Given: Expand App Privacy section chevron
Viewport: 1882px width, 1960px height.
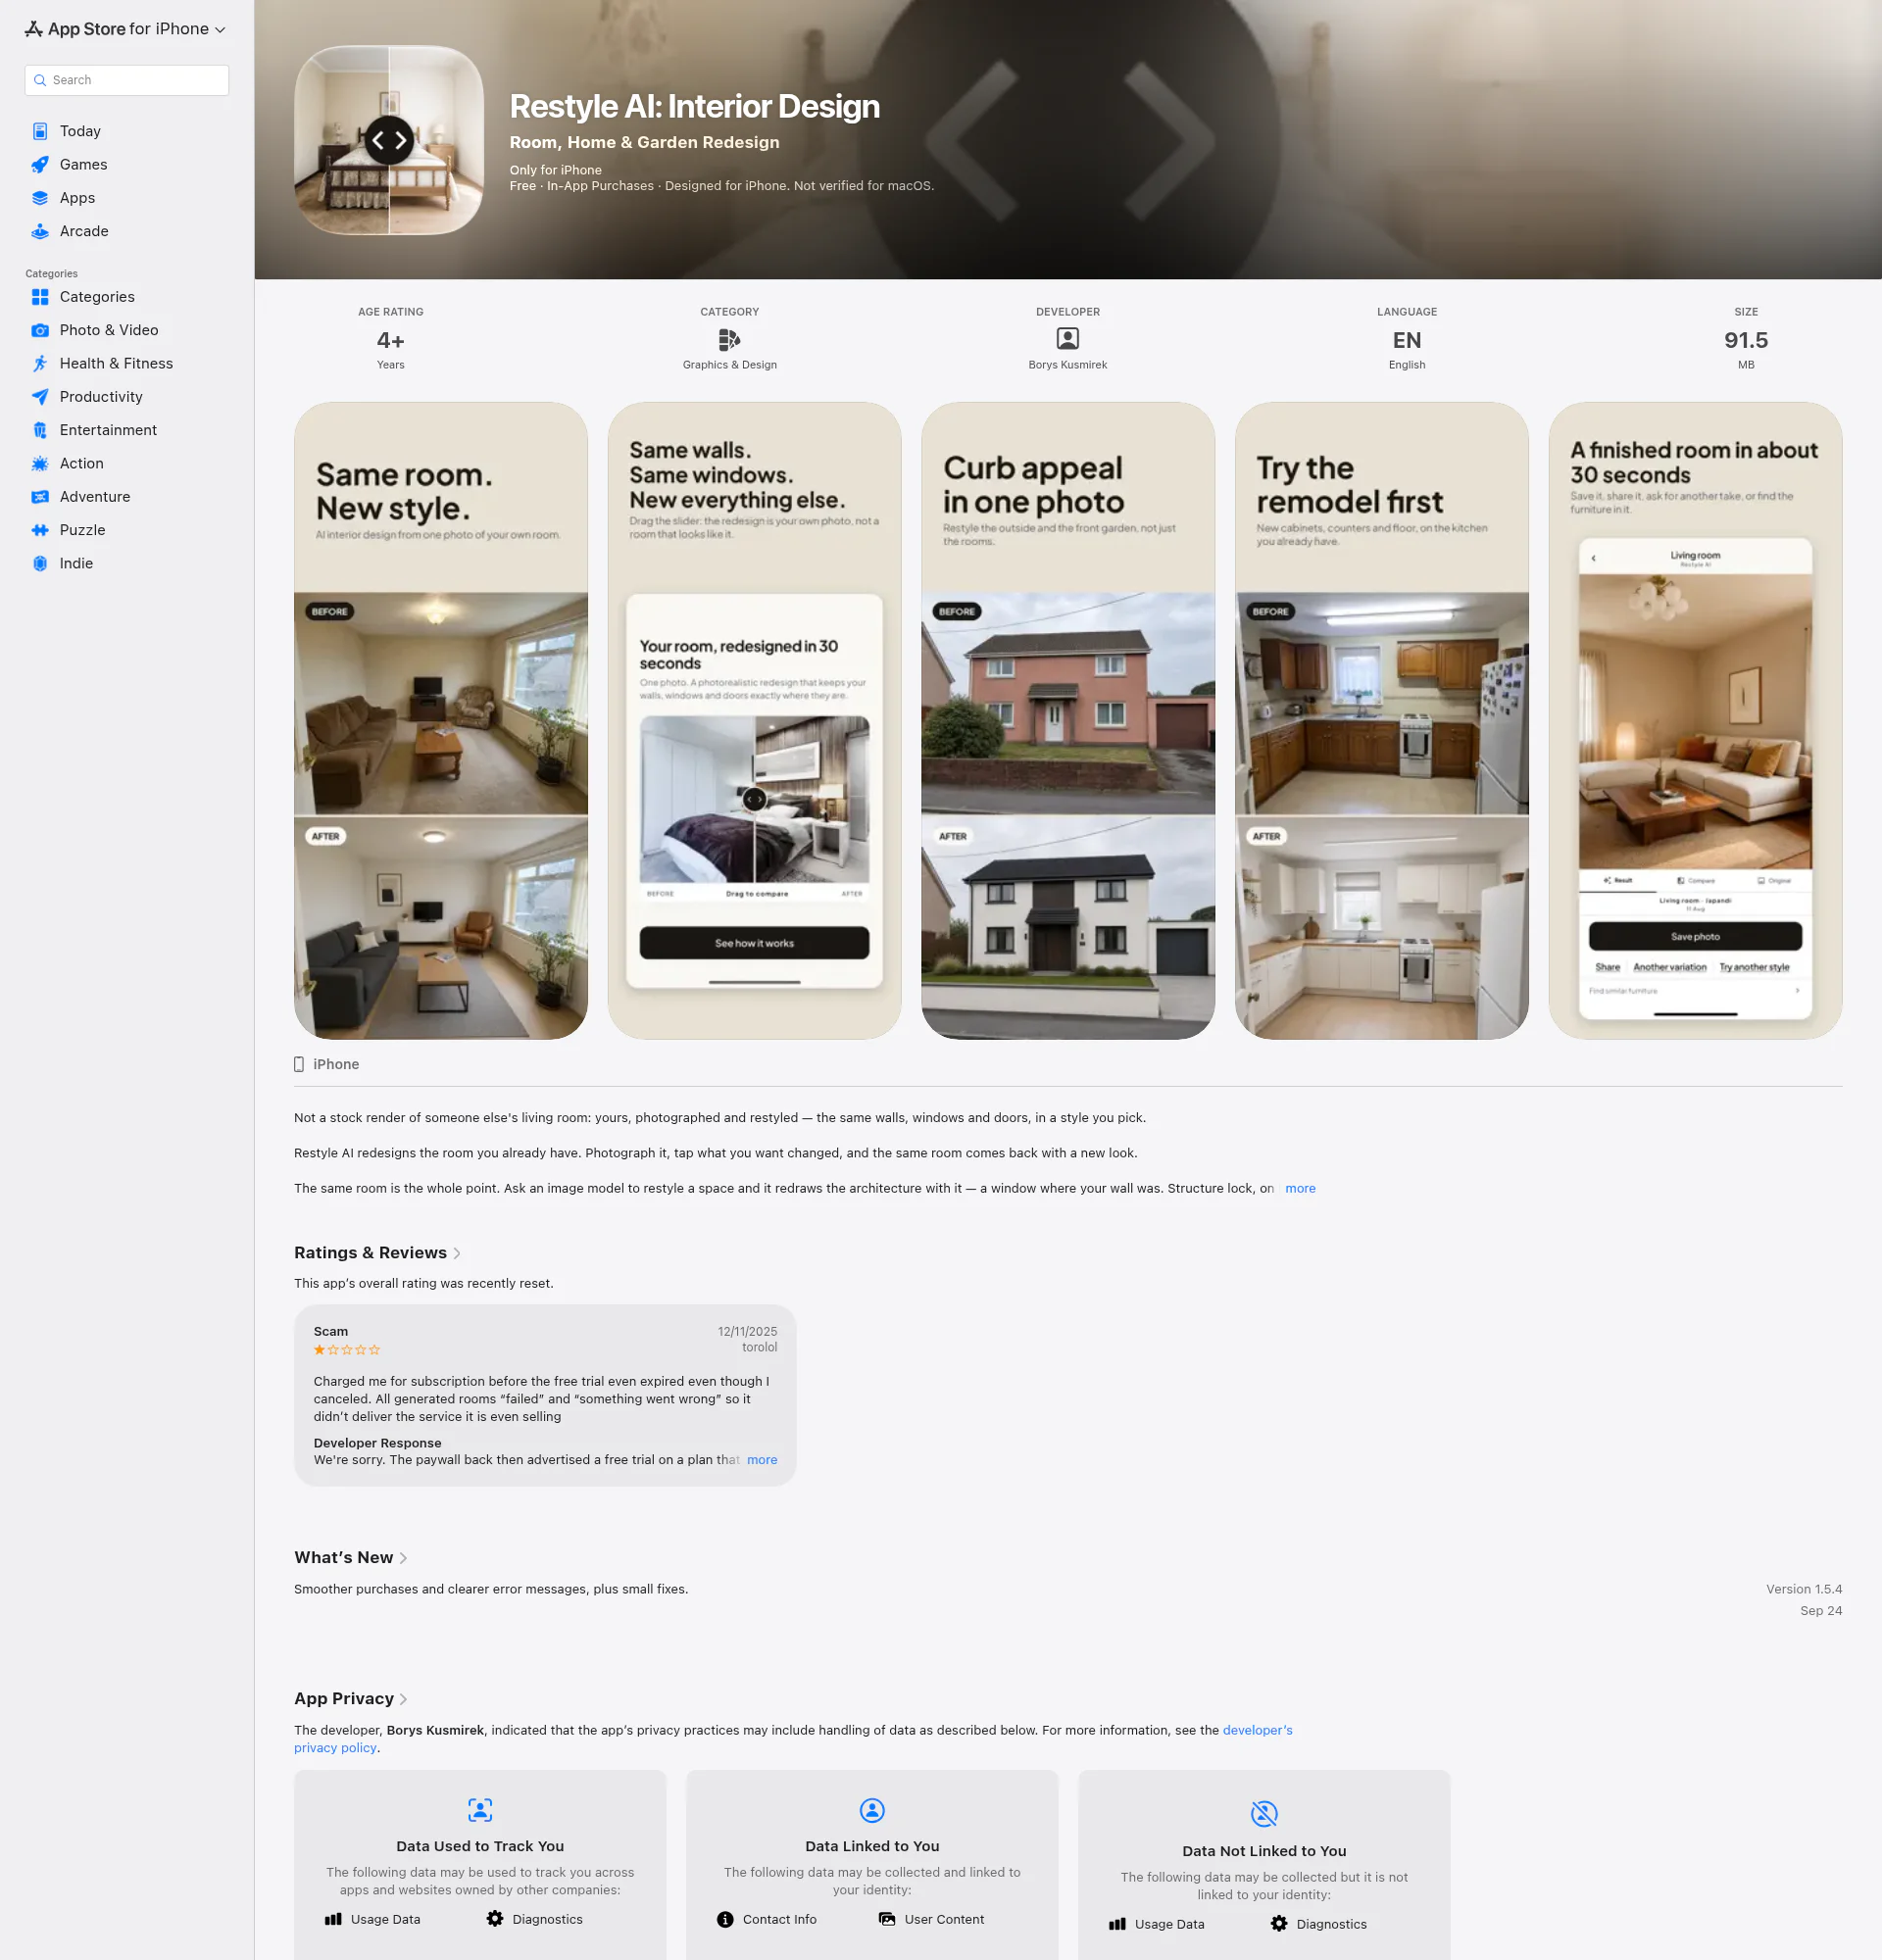Looking at the screenshot, I should (403, 1699).
